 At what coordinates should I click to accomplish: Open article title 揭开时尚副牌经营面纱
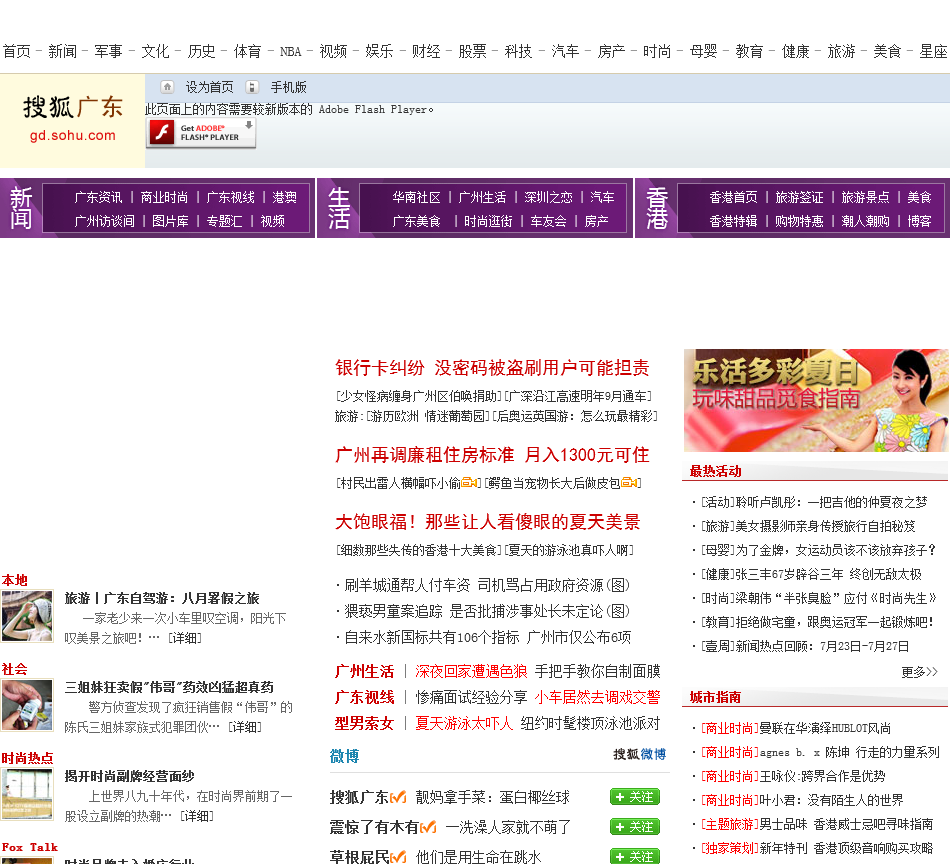pos(130,776)
